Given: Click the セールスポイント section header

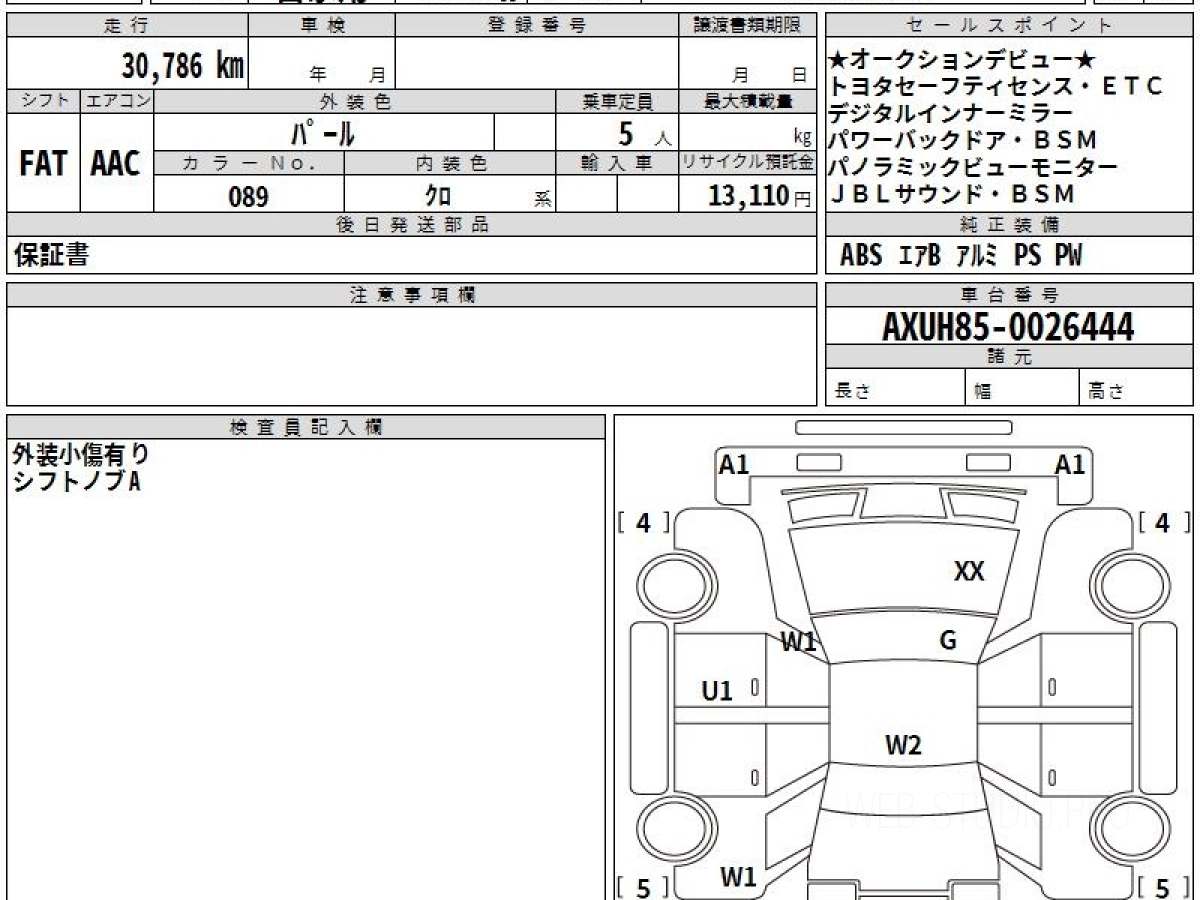Looking at the screenshot, I should pos(1009,26).
